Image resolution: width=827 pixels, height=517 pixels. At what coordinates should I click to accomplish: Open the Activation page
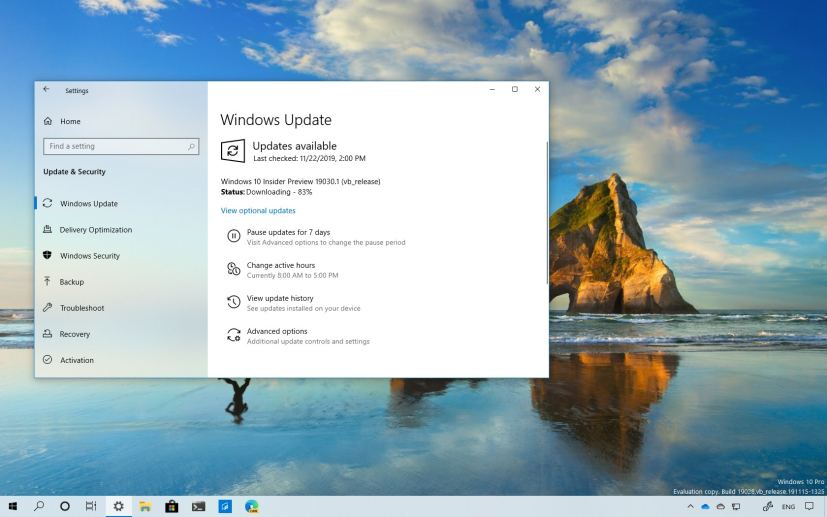tap(68, 360)
